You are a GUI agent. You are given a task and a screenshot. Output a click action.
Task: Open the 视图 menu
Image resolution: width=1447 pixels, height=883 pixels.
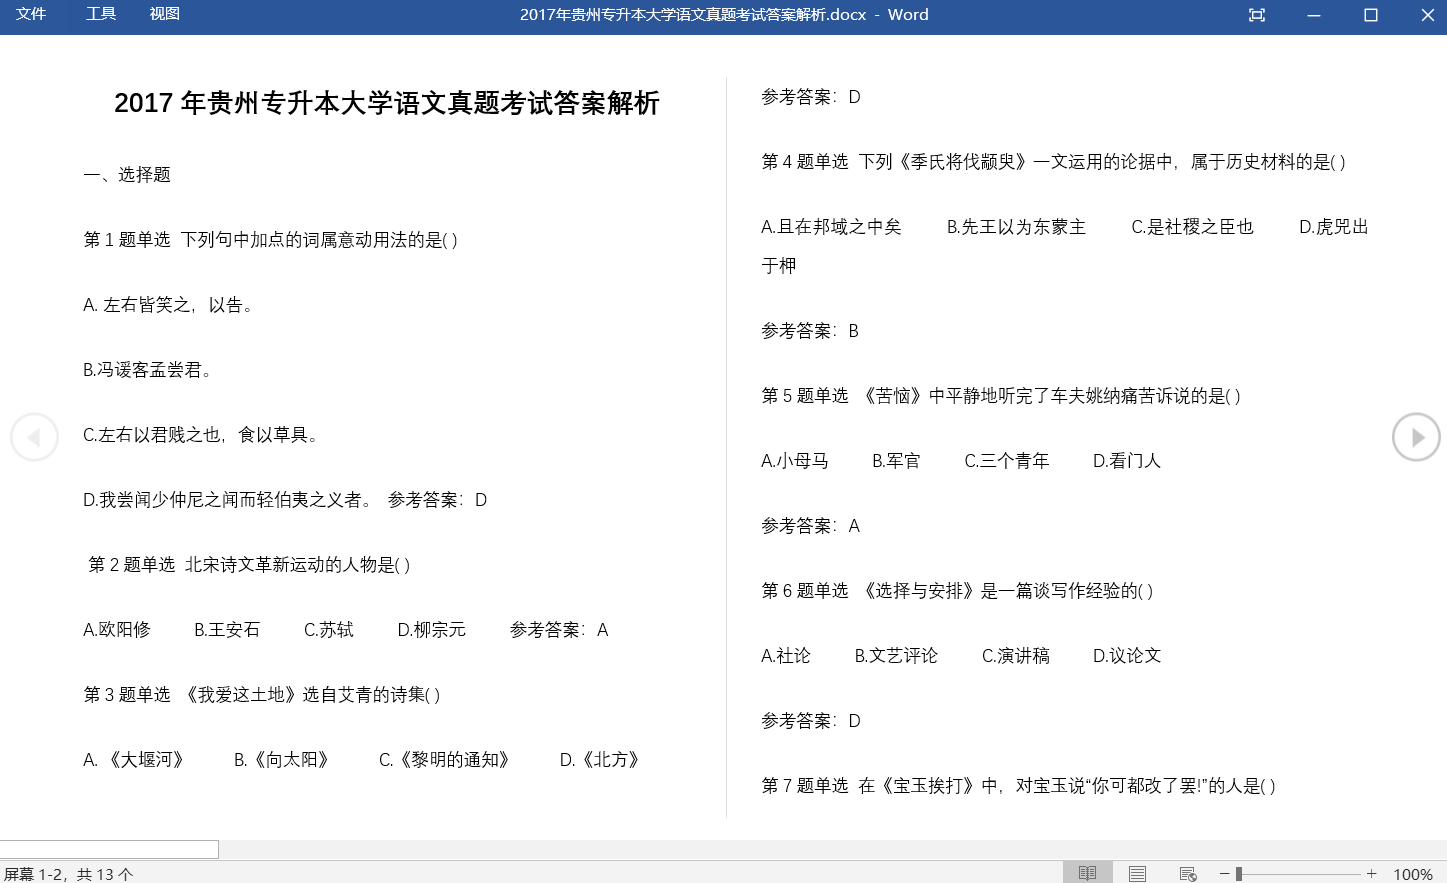pyautogui.click(x=164, y=14)
